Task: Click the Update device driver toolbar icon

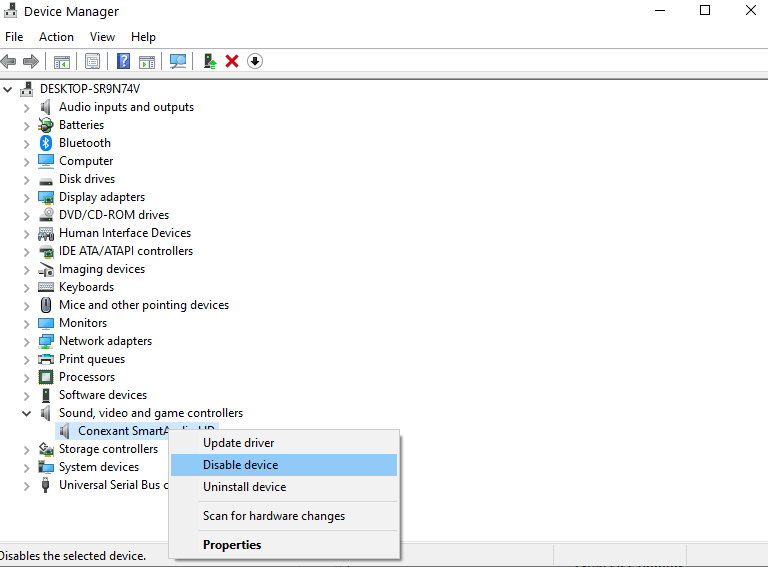Action: (210, 61)
